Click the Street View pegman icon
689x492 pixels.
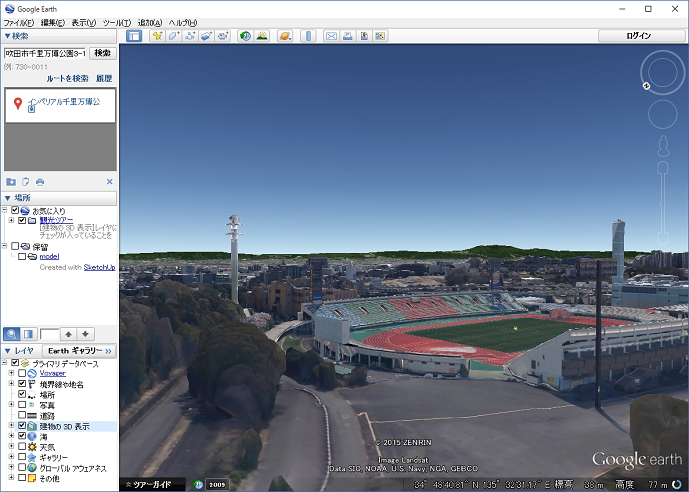click(662, 147)
